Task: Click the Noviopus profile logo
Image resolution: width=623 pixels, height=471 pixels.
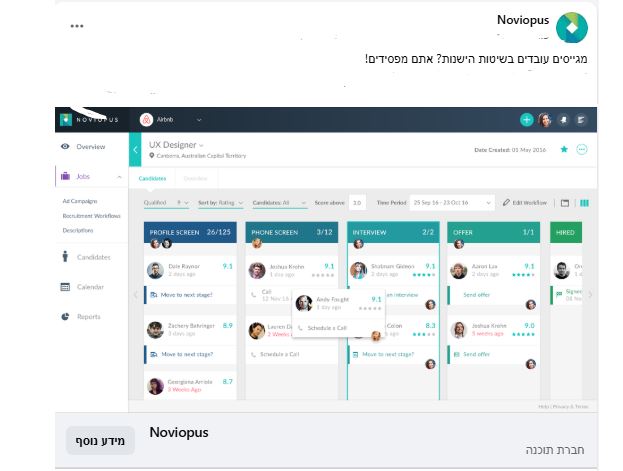Action: (x=572, y=28)
